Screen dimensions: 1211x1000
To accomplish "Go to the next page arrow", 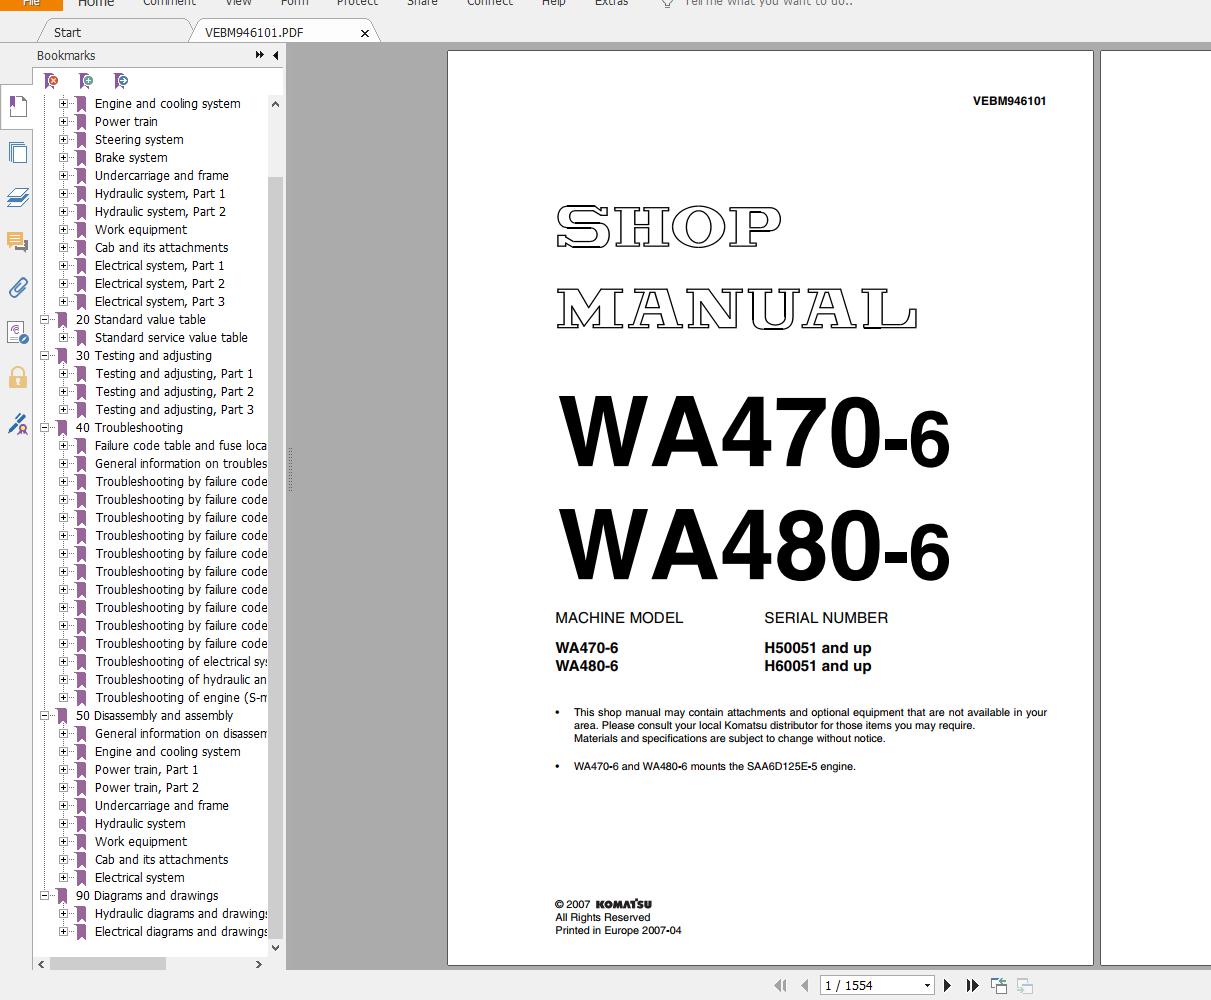I will coord(947,985).
